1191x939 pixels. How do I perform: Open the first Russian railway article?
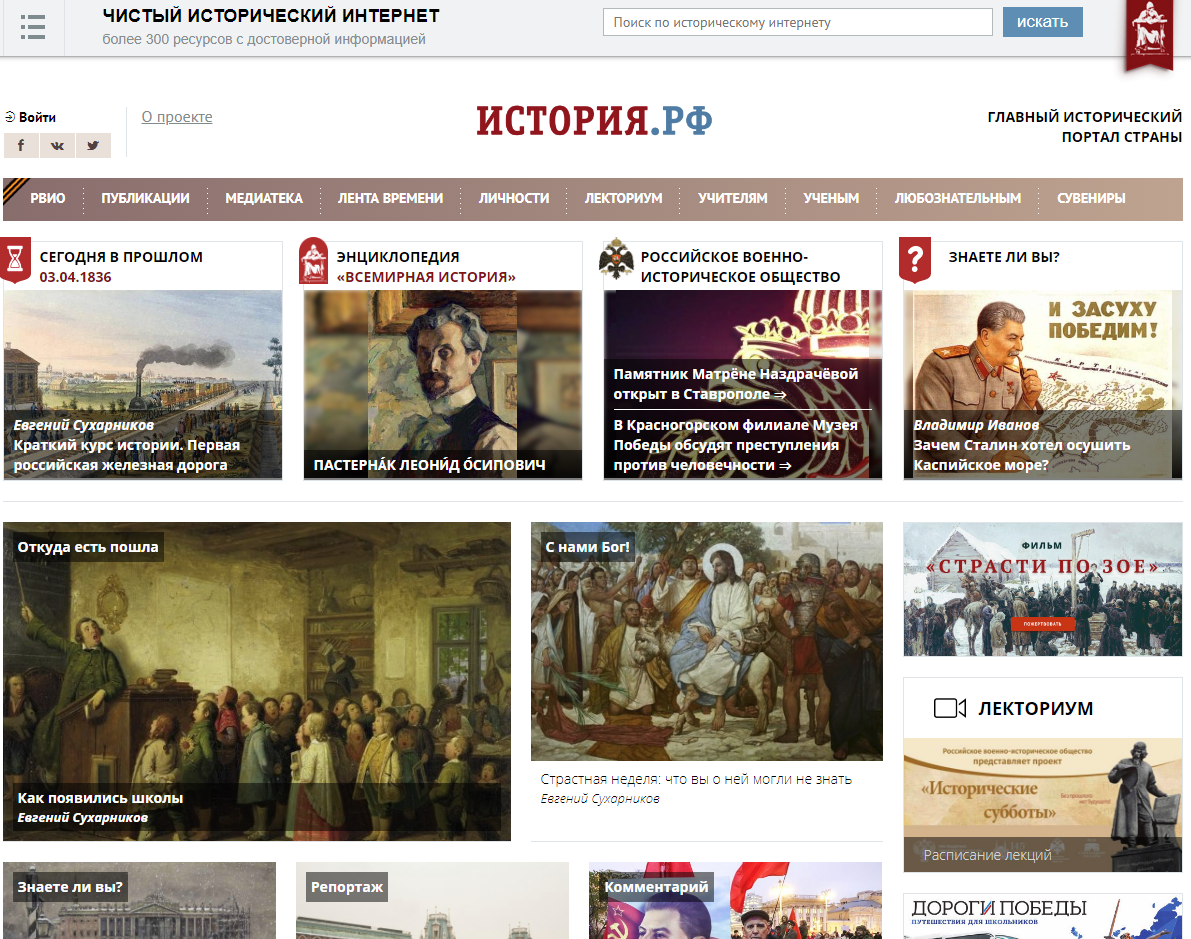(127, 455)
